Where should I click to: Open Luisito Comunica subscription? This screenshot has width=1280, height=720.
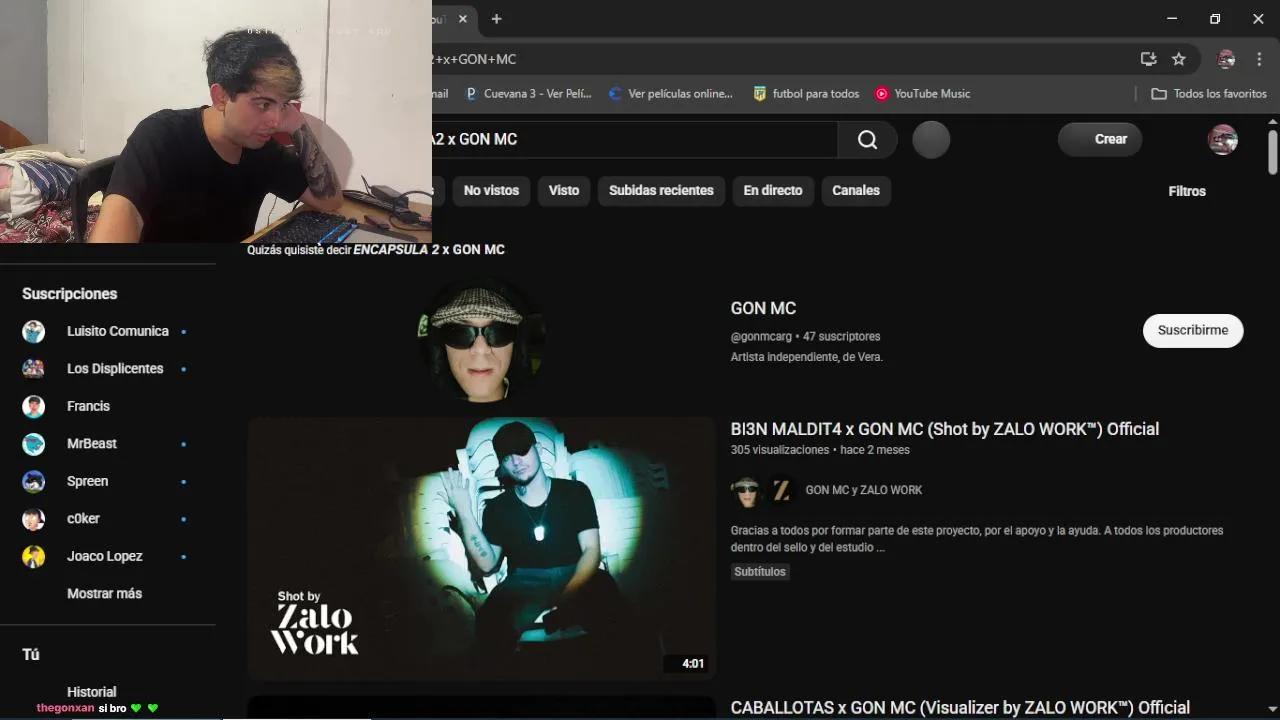(x=108, y=331)
